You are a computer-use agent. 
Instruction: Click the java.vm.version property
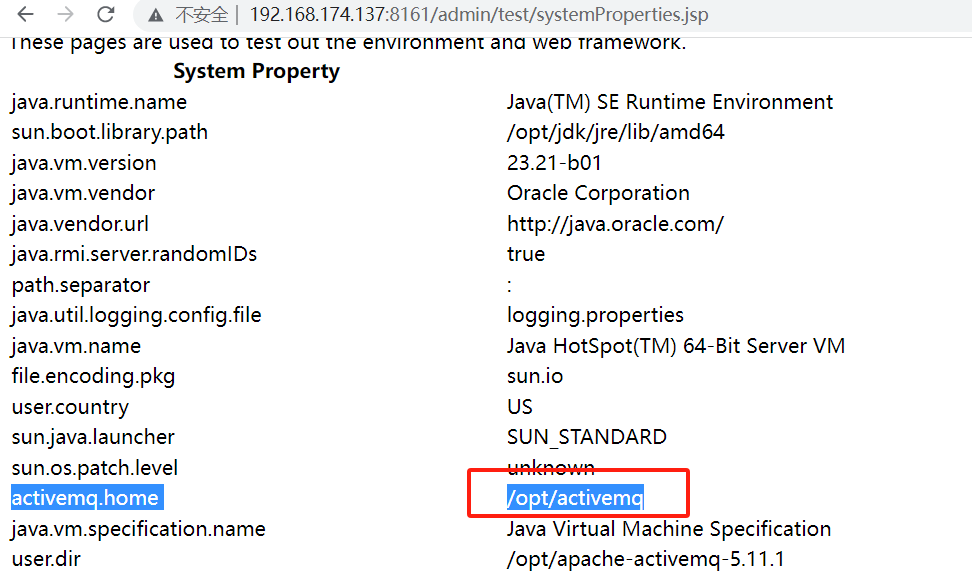pyautogui.click(x=84, y=163)
